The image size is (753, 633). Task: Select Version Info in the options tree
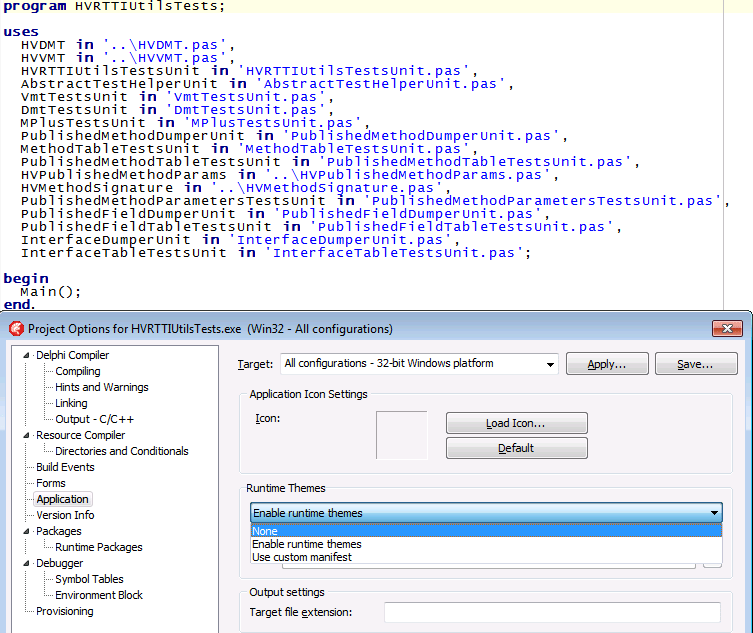pyautogui.click(x=65, y=515)
